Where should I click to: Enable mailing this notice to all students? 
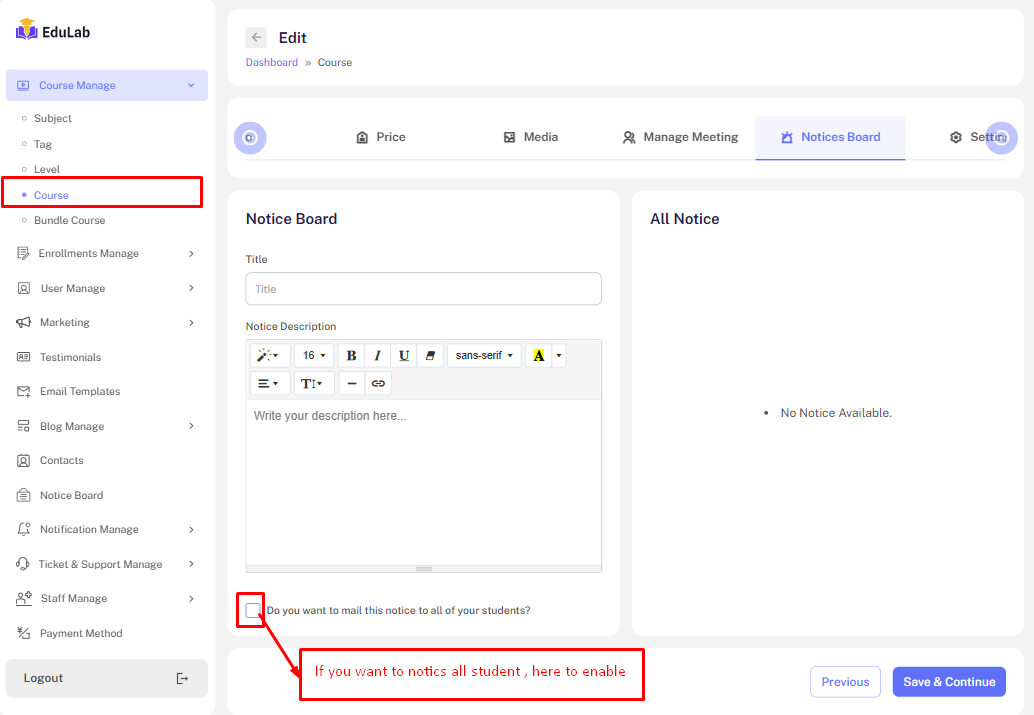[x=253, y=610]
